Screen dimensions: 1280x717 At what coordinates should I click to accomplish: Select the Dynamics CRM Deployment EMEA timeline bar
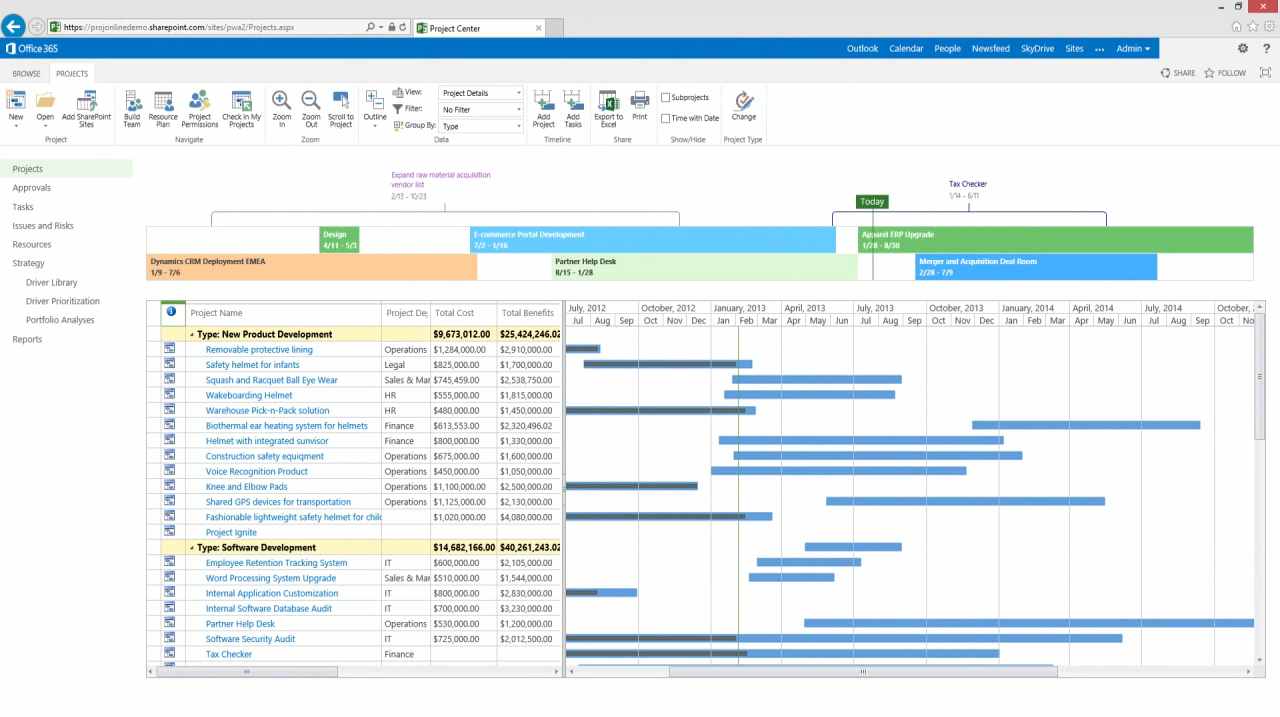312,267
